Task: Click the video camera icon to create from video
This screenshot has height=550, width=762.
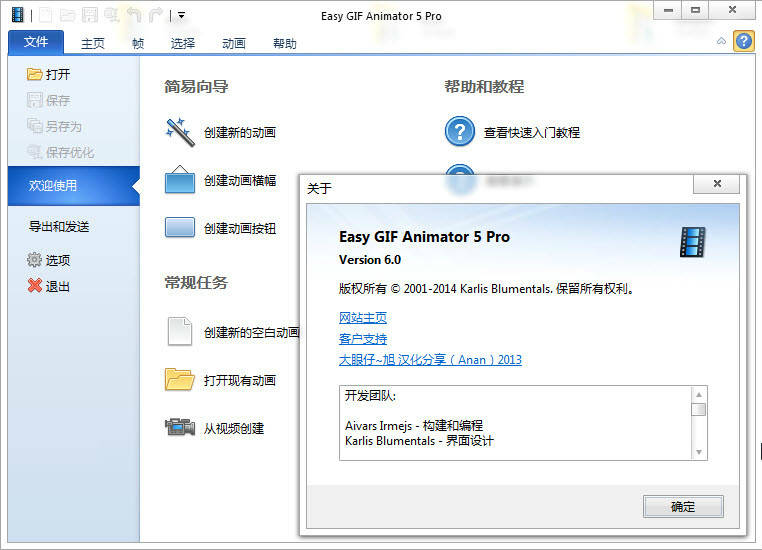Action: pos(180,427)
